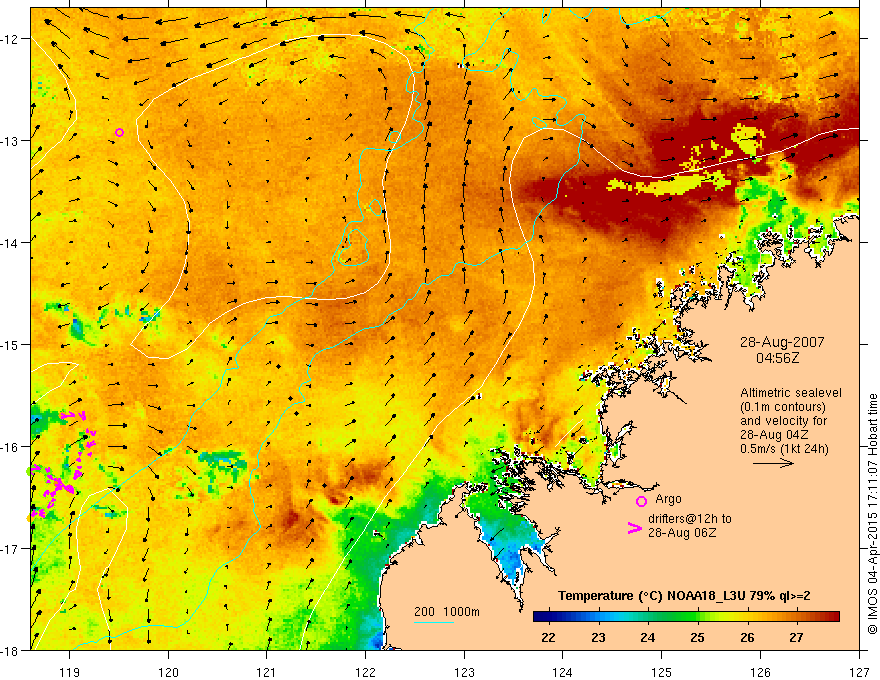880x680 pixels.
Task: Click the '28-Aug 04Z' velocity time text
Action: pyautogui.click(x=774, y=435)
